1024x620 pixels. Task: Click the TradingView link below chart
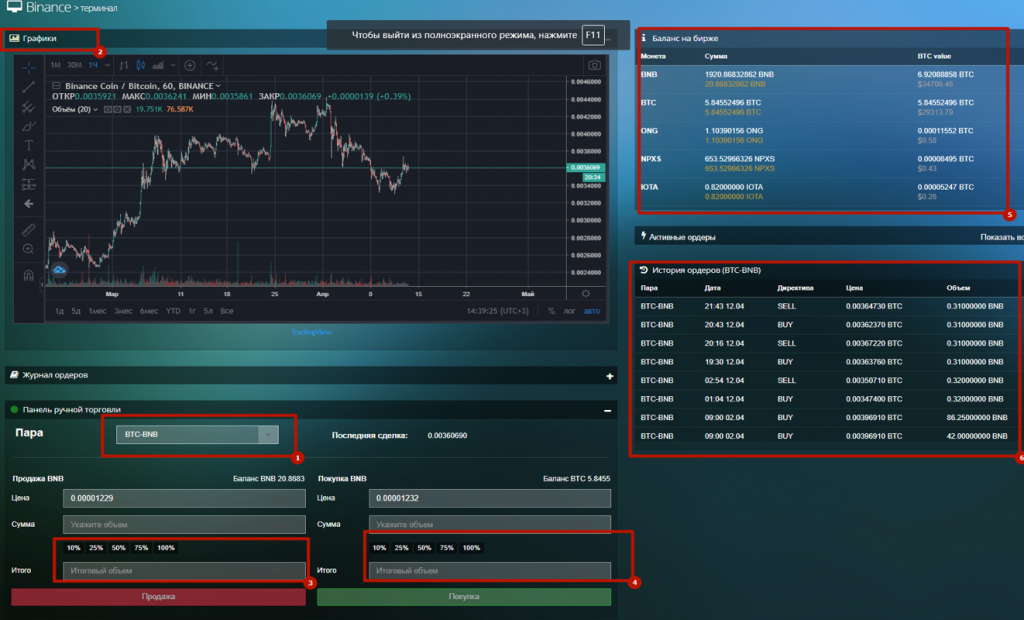311,332
